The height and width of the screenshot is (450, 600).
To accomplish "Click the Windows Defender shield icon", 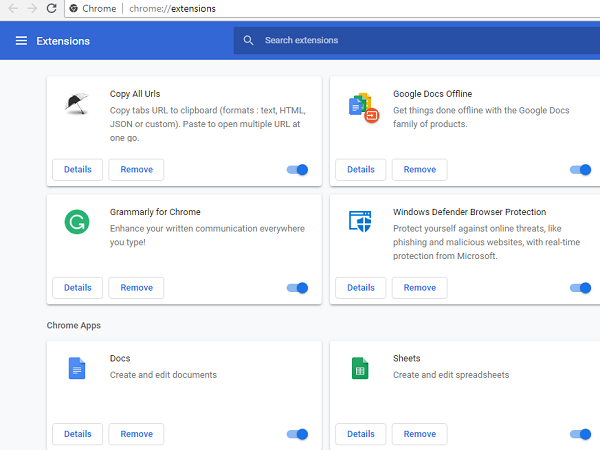I will pos(360,222).
